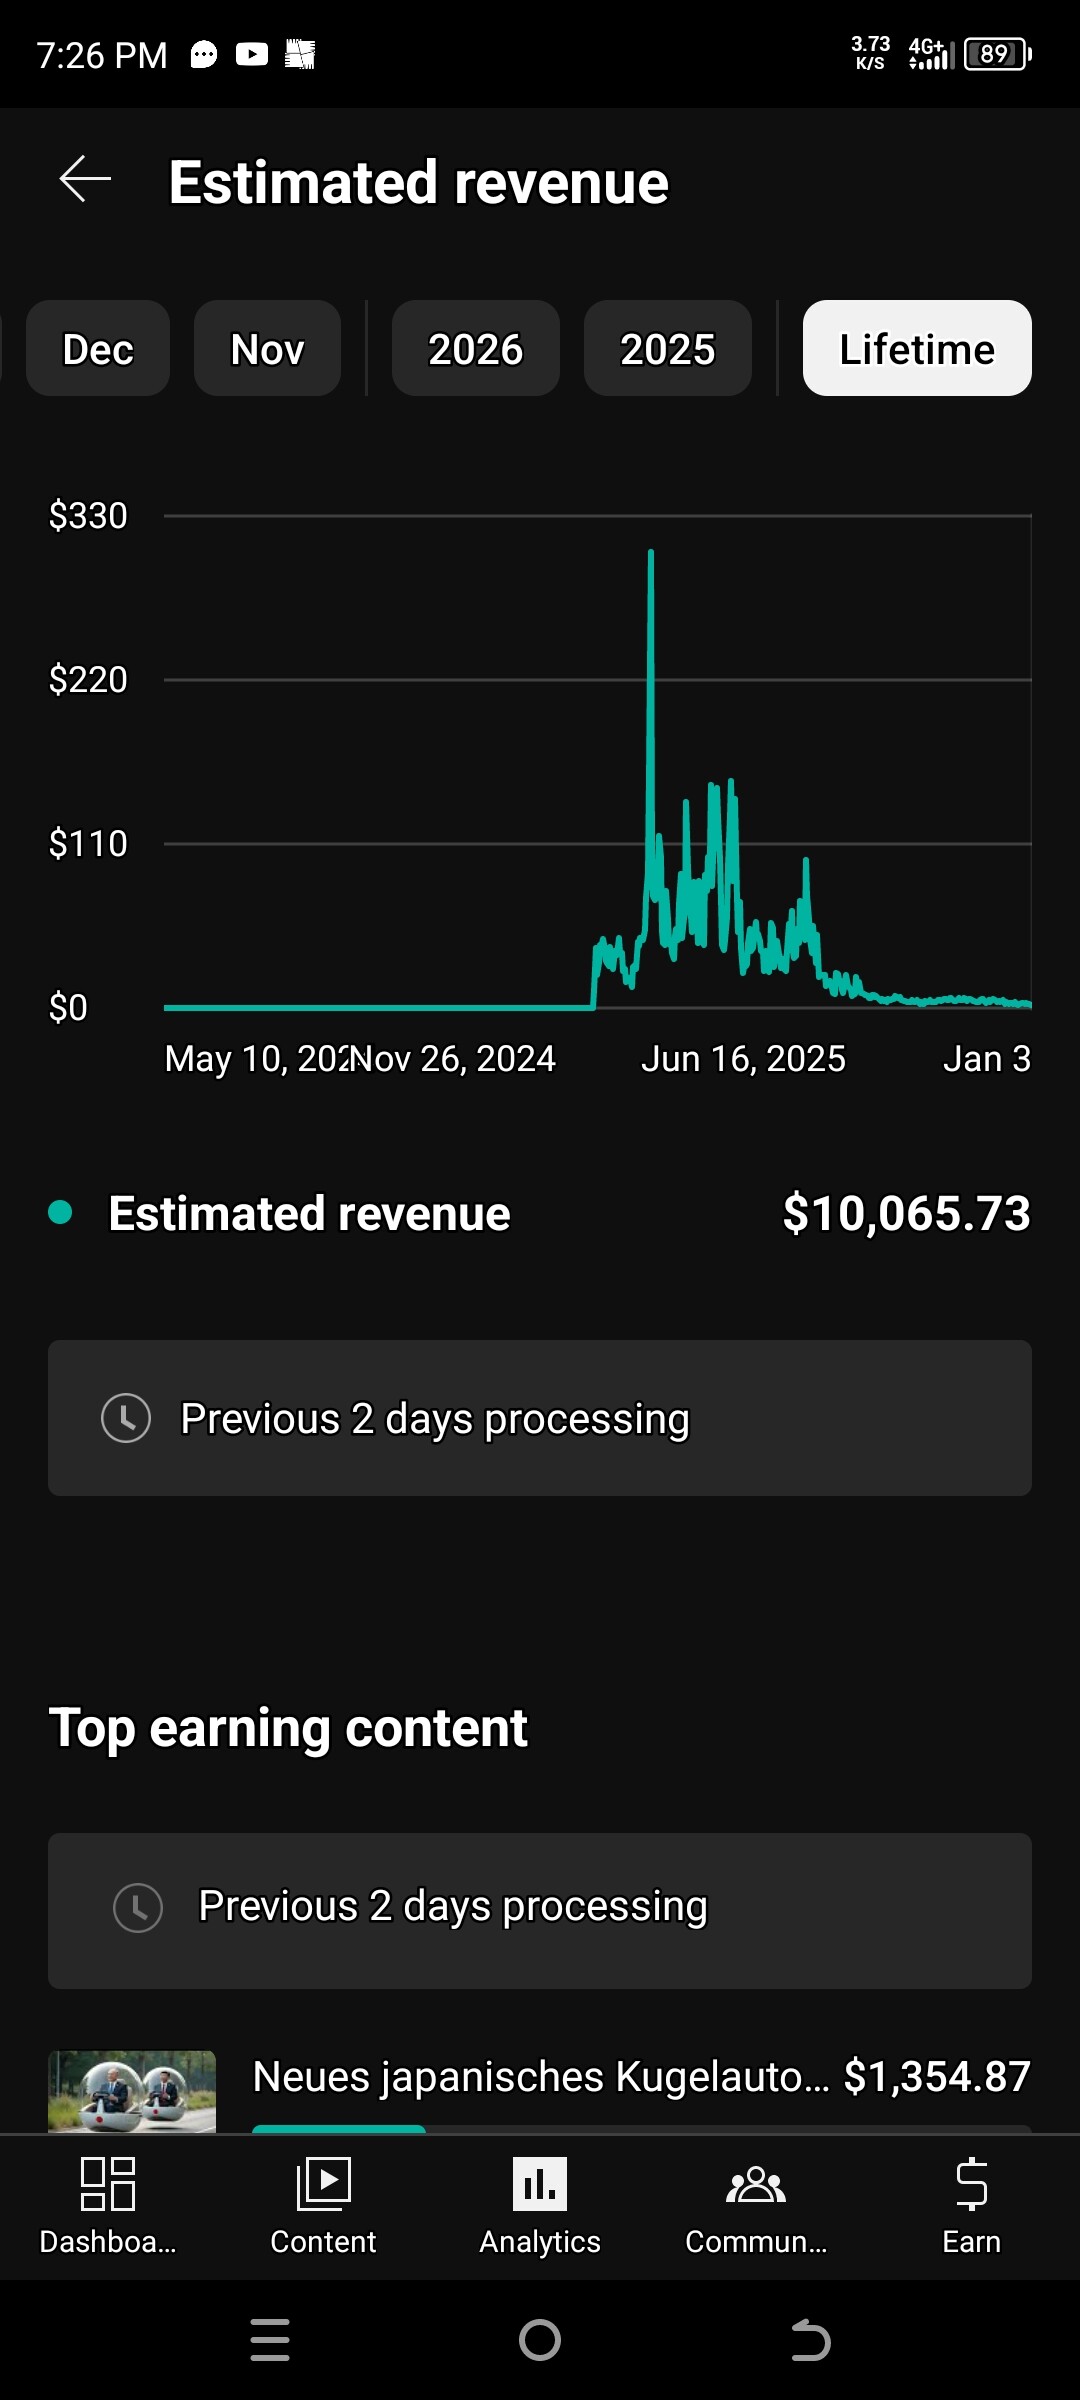Tap the back arrow icon
Viewport: 1080px width, 2400px height.
(x=85, y=180)
